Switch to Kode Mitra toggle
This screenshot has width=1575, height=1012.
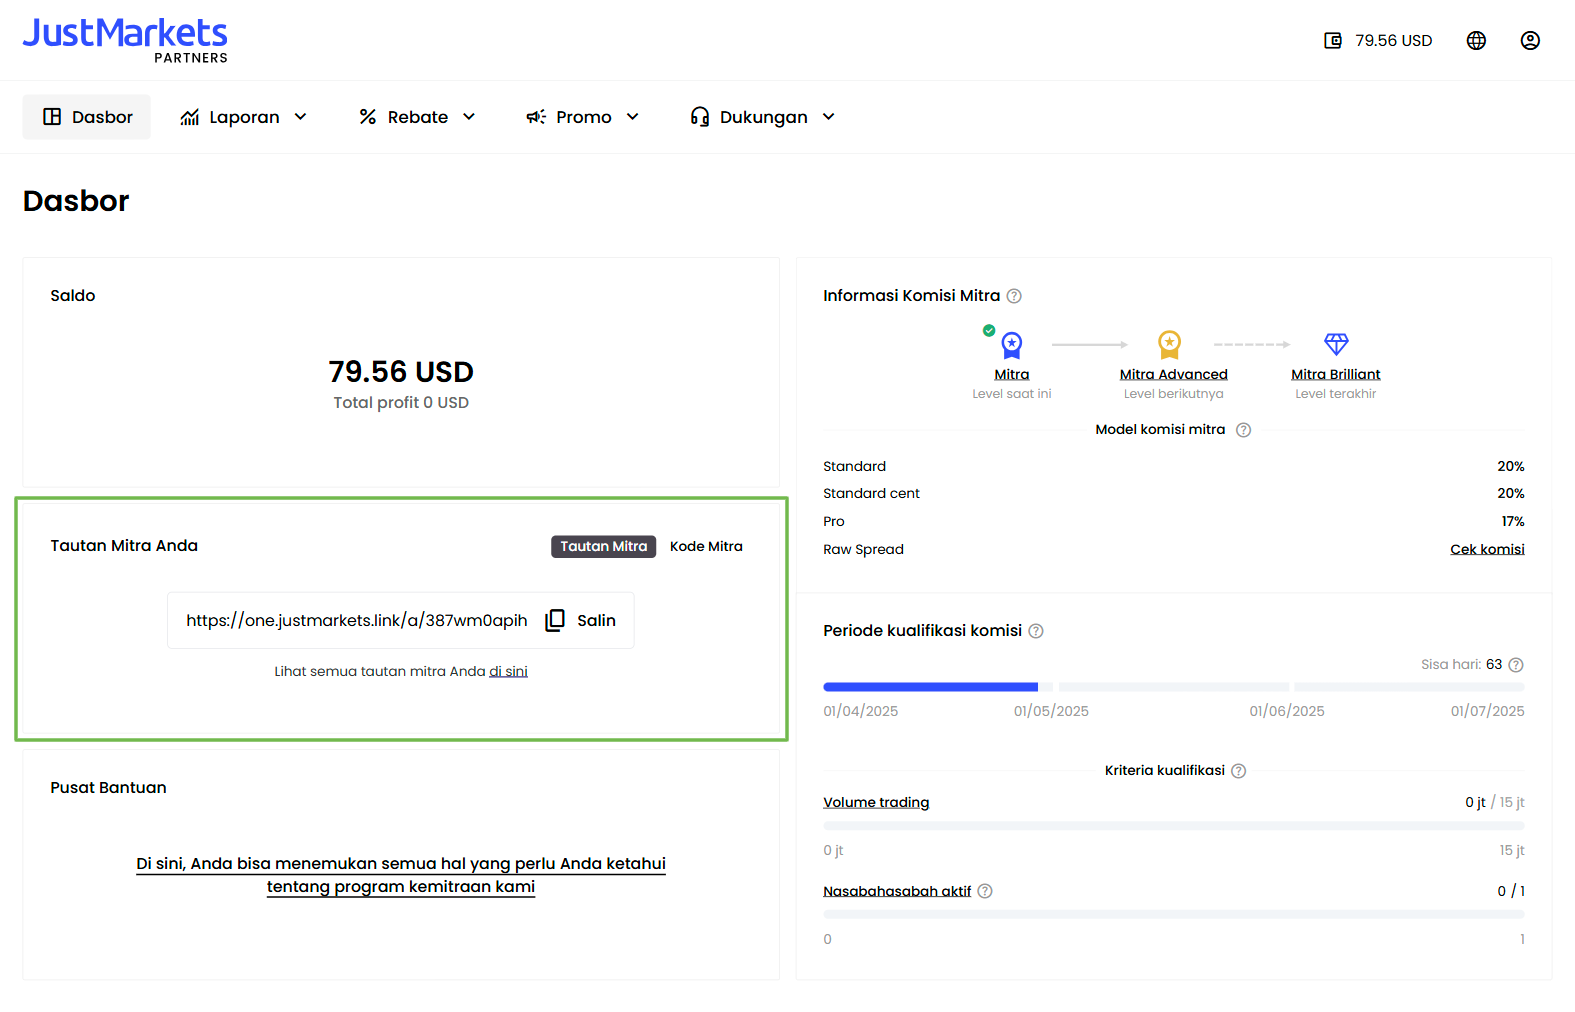click(706, 547)
